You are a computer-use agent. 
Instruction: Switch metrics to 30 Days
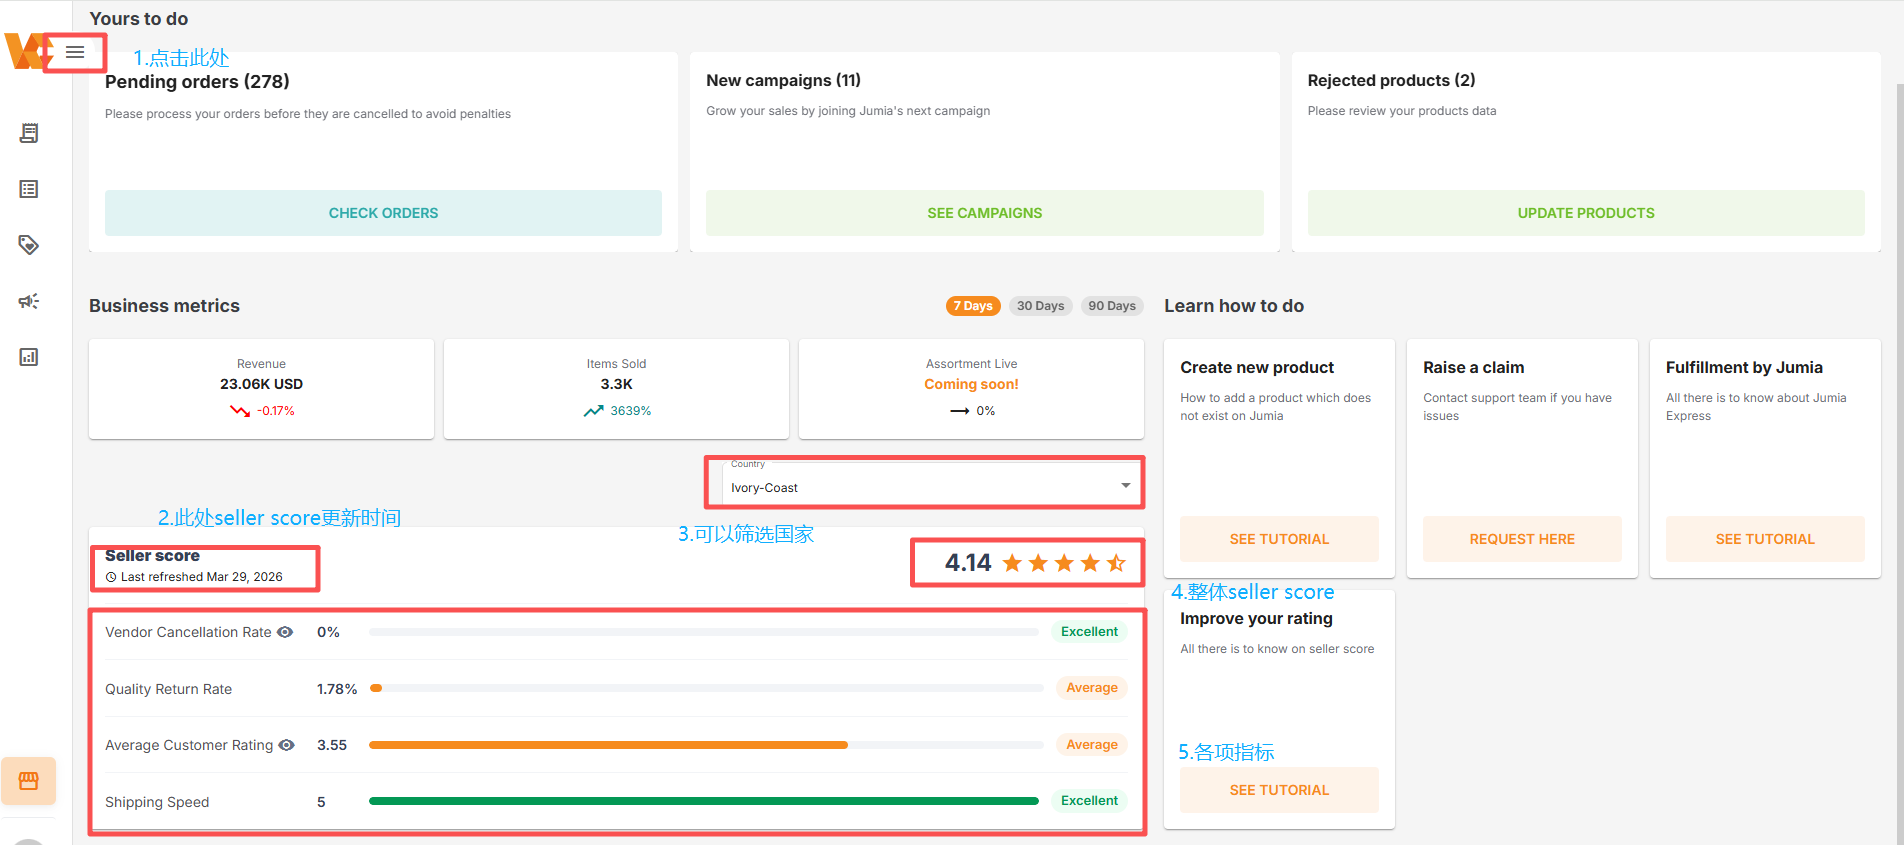point(1040,306)
